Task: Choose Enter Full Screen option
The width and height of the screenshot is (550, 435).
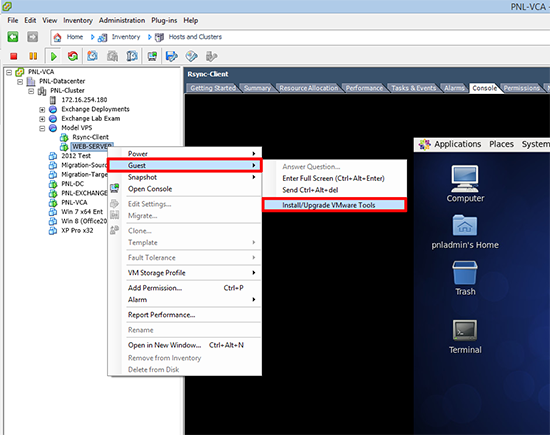Action: point(335,178)
